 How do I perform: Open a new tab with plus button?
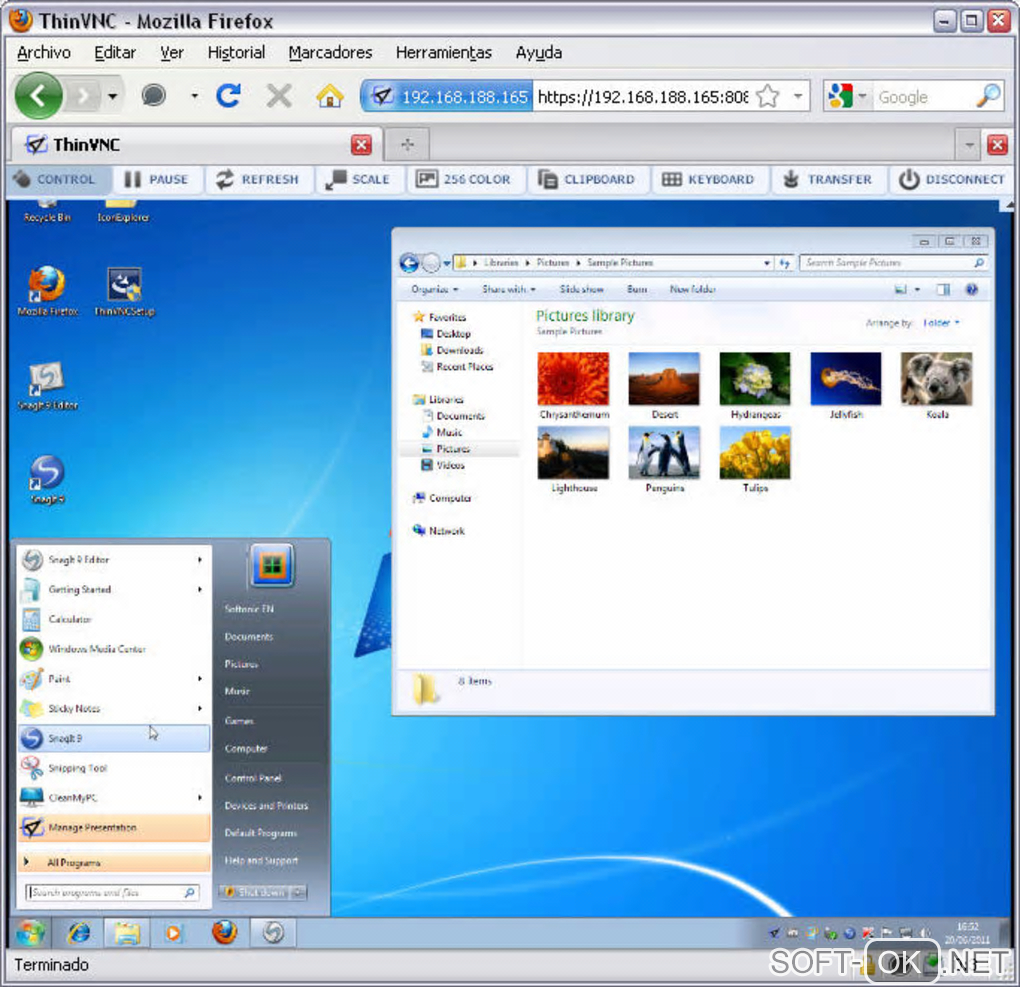pyautogui.click(x=407, y=144)
